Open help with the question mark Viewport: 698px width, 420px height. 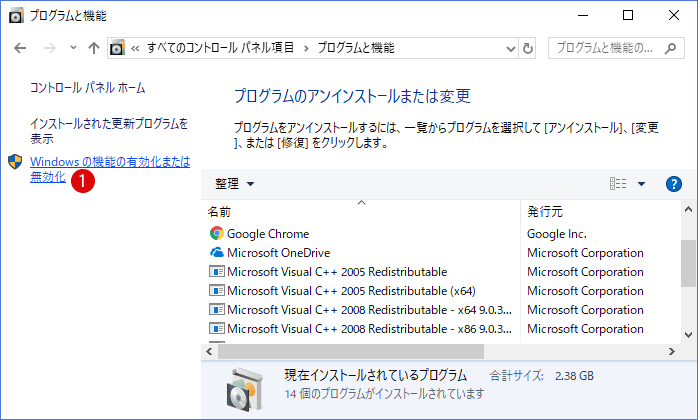tap(674, 183)
